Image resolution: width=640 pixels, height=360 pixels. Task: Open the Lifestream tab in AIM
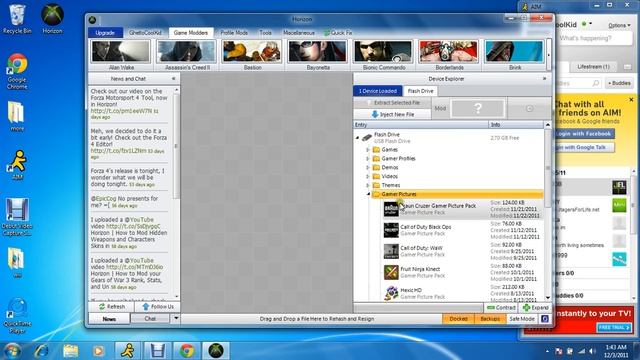[x=593, y=67]
